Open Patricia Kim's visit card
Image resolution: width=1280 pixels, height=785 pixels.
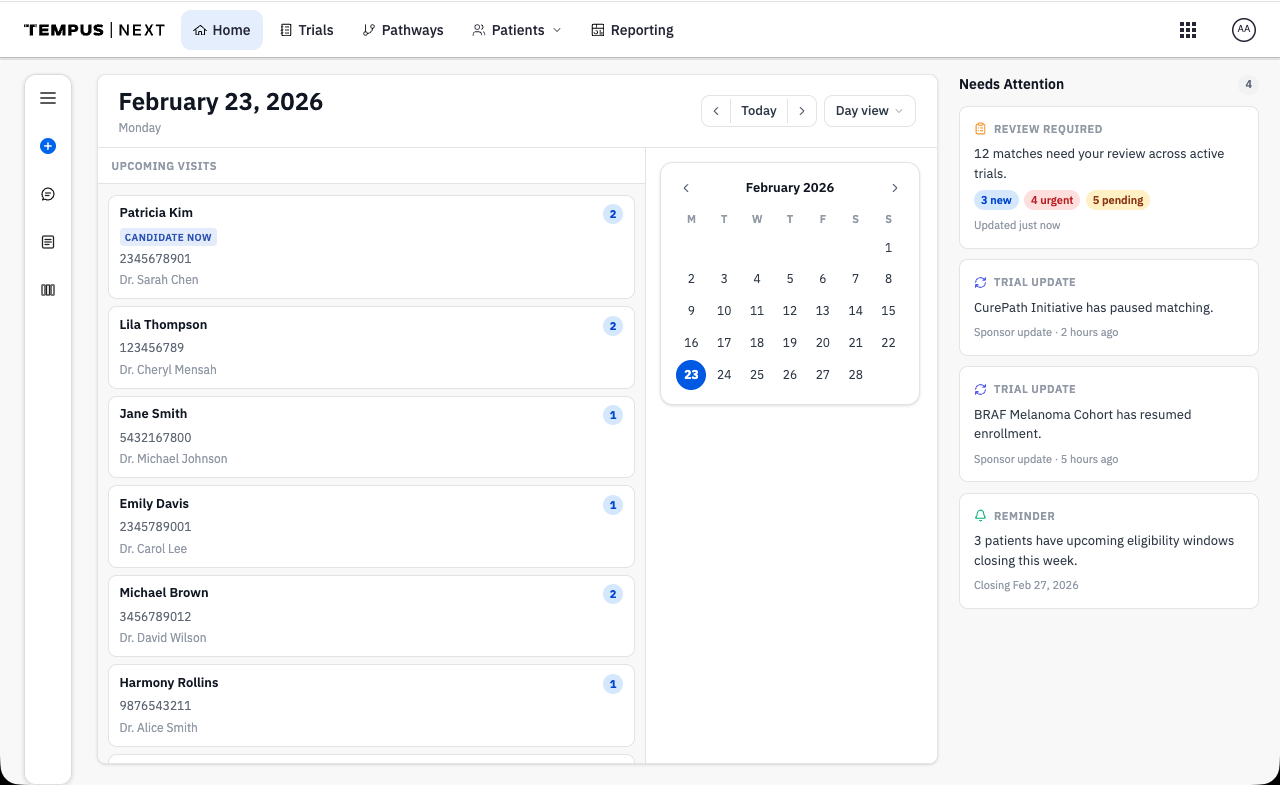371,246
